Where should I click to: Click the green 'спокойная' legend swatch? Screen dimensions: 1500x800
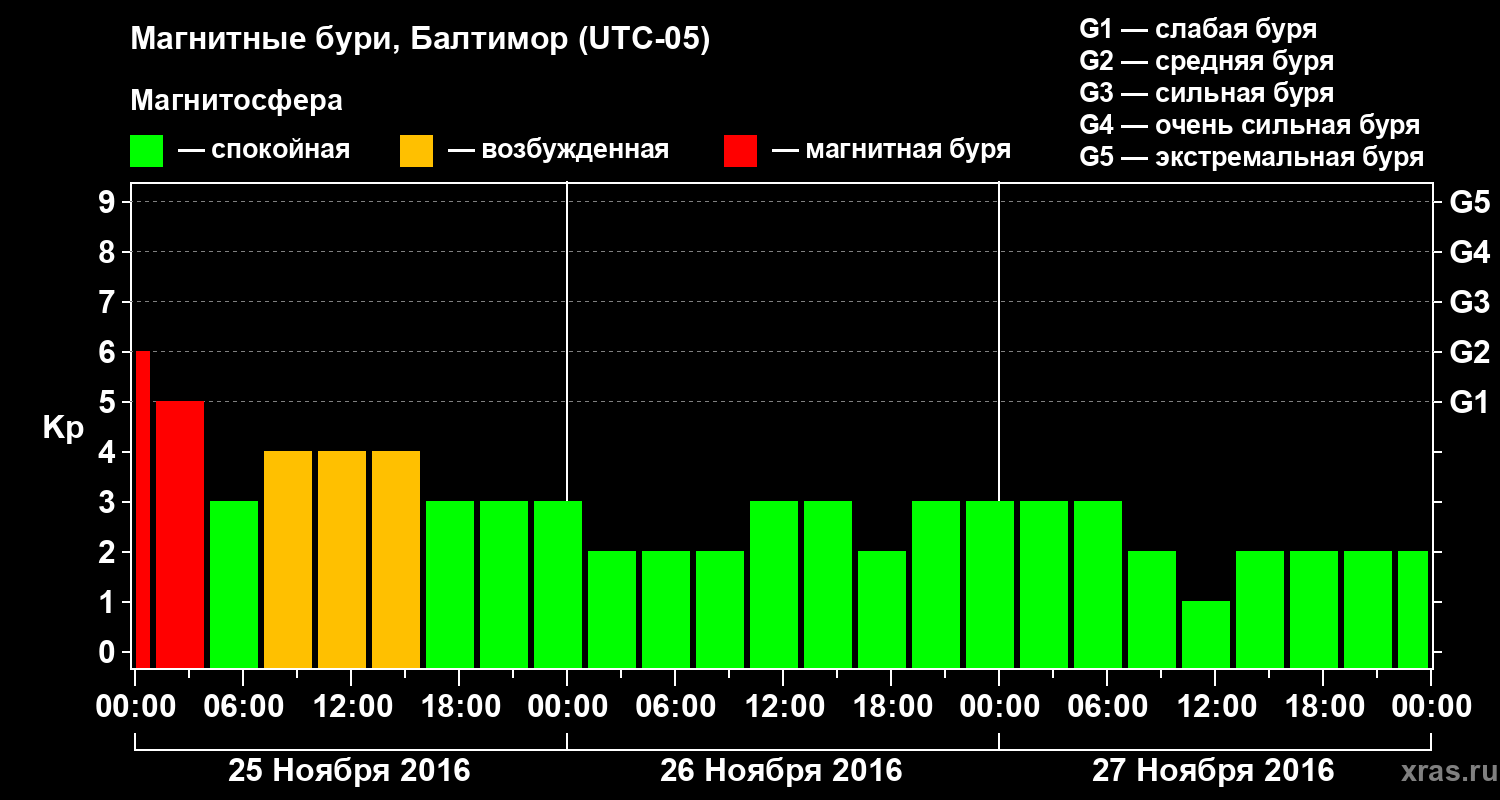147,151
